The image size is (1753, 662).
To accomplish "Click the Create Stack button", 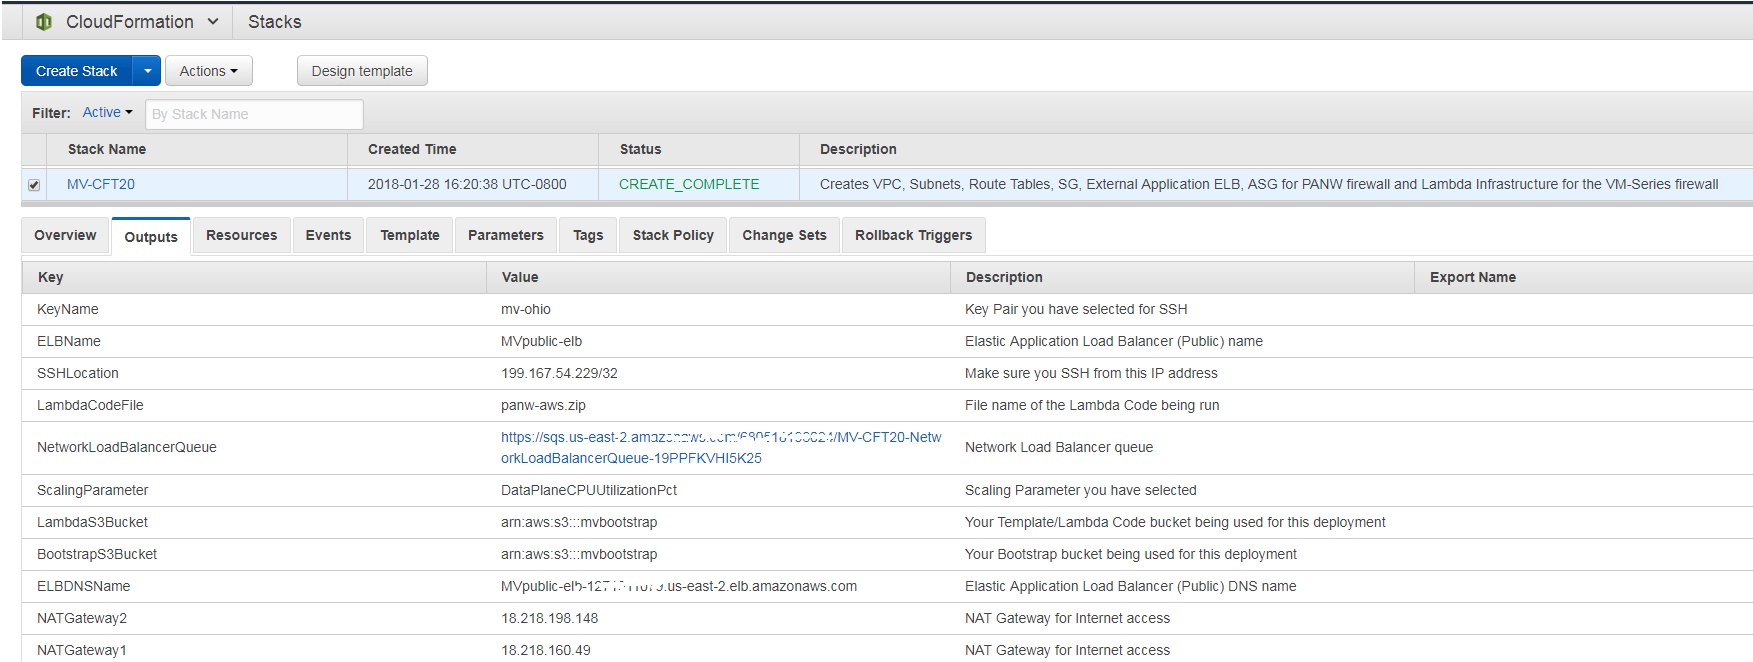I will [x=77, y=71].
